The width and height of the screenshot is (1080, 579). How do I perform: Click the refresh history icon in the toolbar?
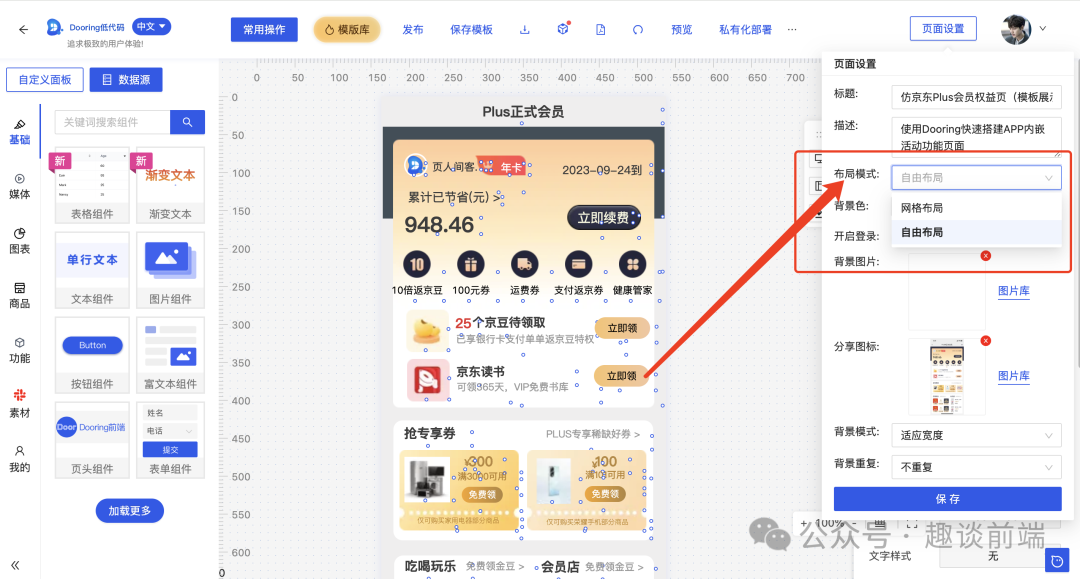[637, 29]
